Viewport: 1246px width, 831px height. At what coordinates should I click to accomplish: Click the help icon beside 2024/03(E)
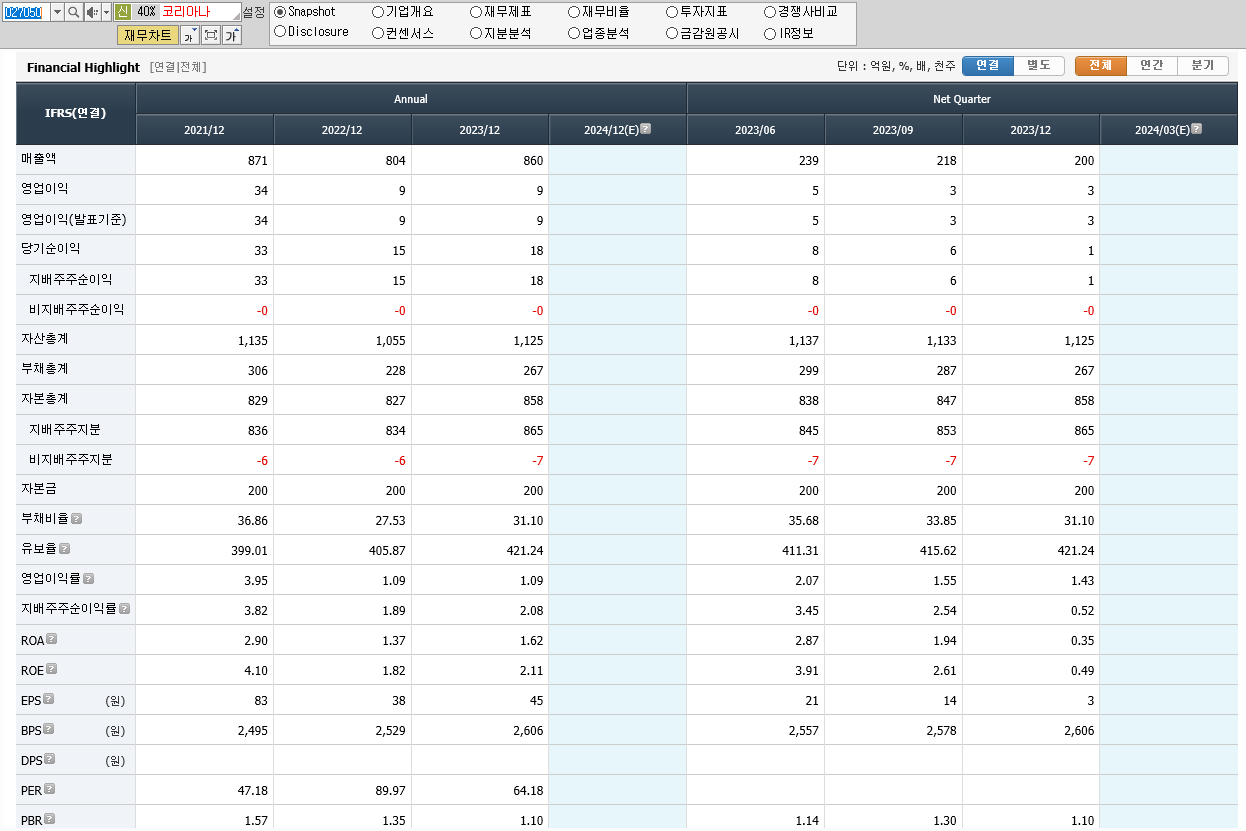click(x=1197, y=128)
